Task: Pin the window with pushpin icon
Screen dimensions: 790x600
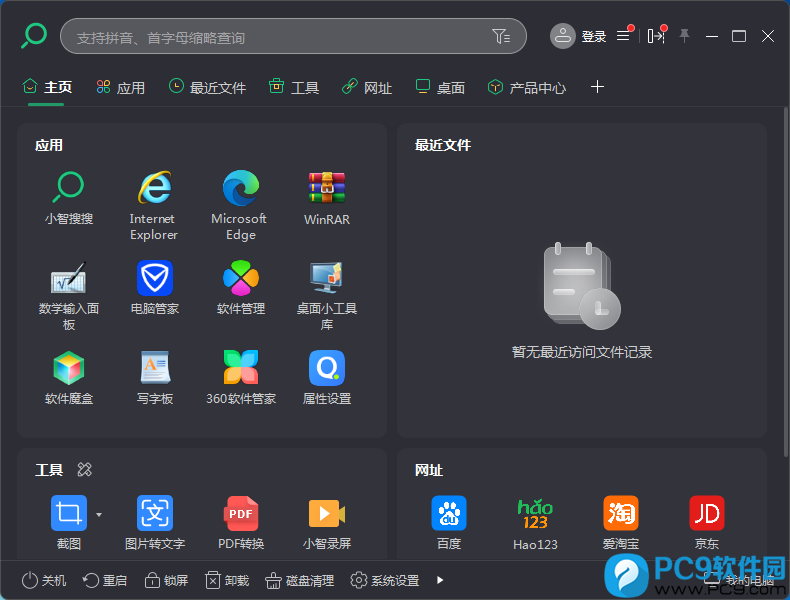Action: pyautogui.click(x=684, y=36)
